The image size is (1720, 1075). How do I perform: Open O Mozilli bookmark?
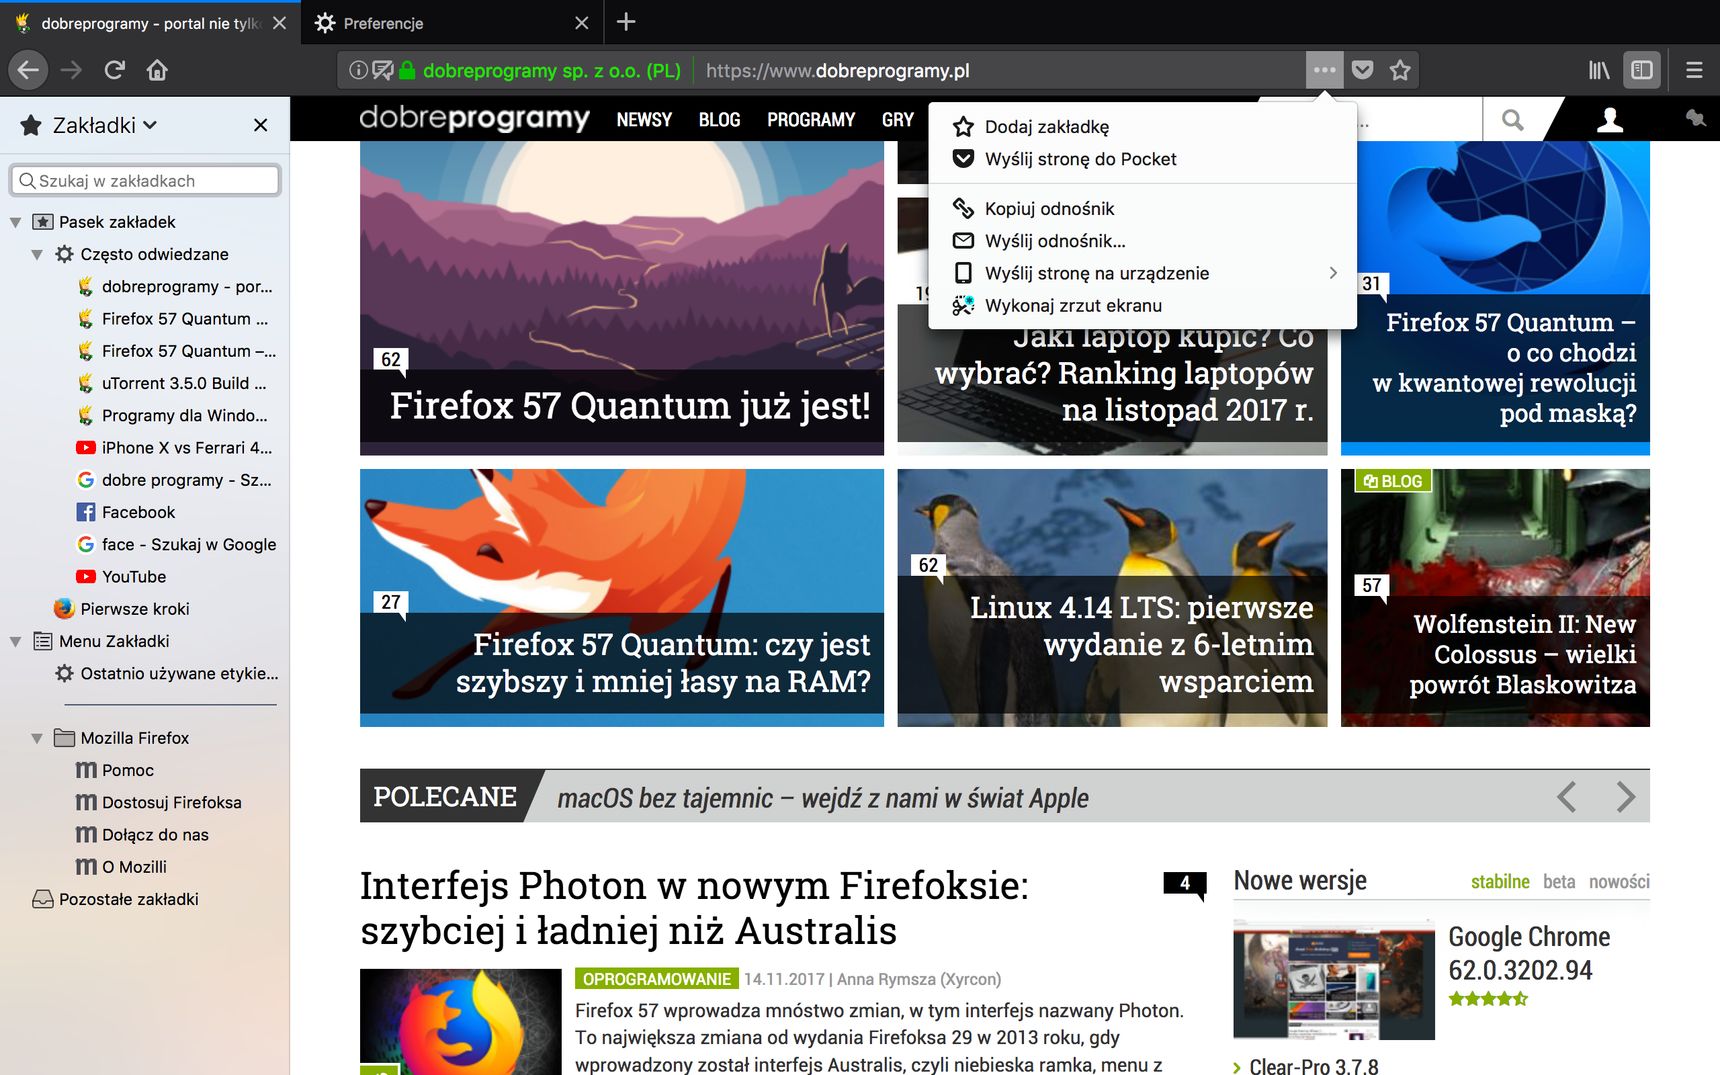coord(122,867)
